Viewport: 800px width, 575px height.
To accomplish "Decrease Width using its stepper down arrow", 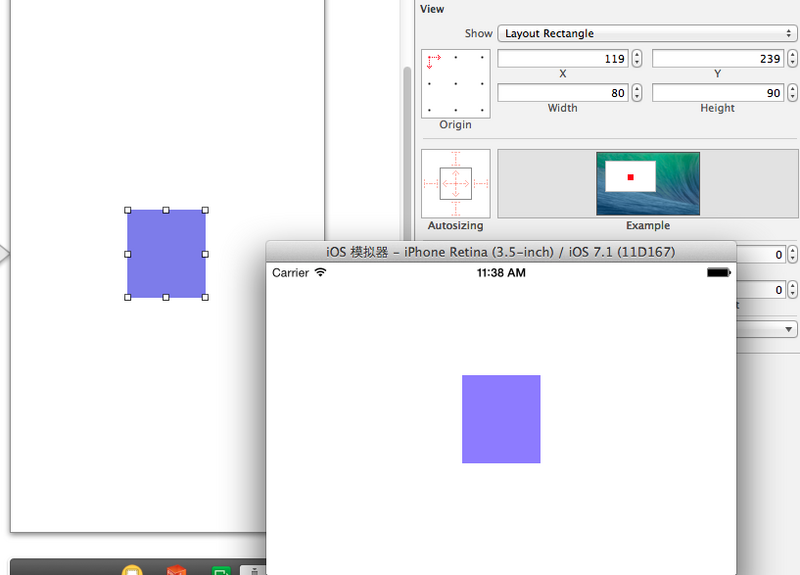I will click(x=637, y=97).
